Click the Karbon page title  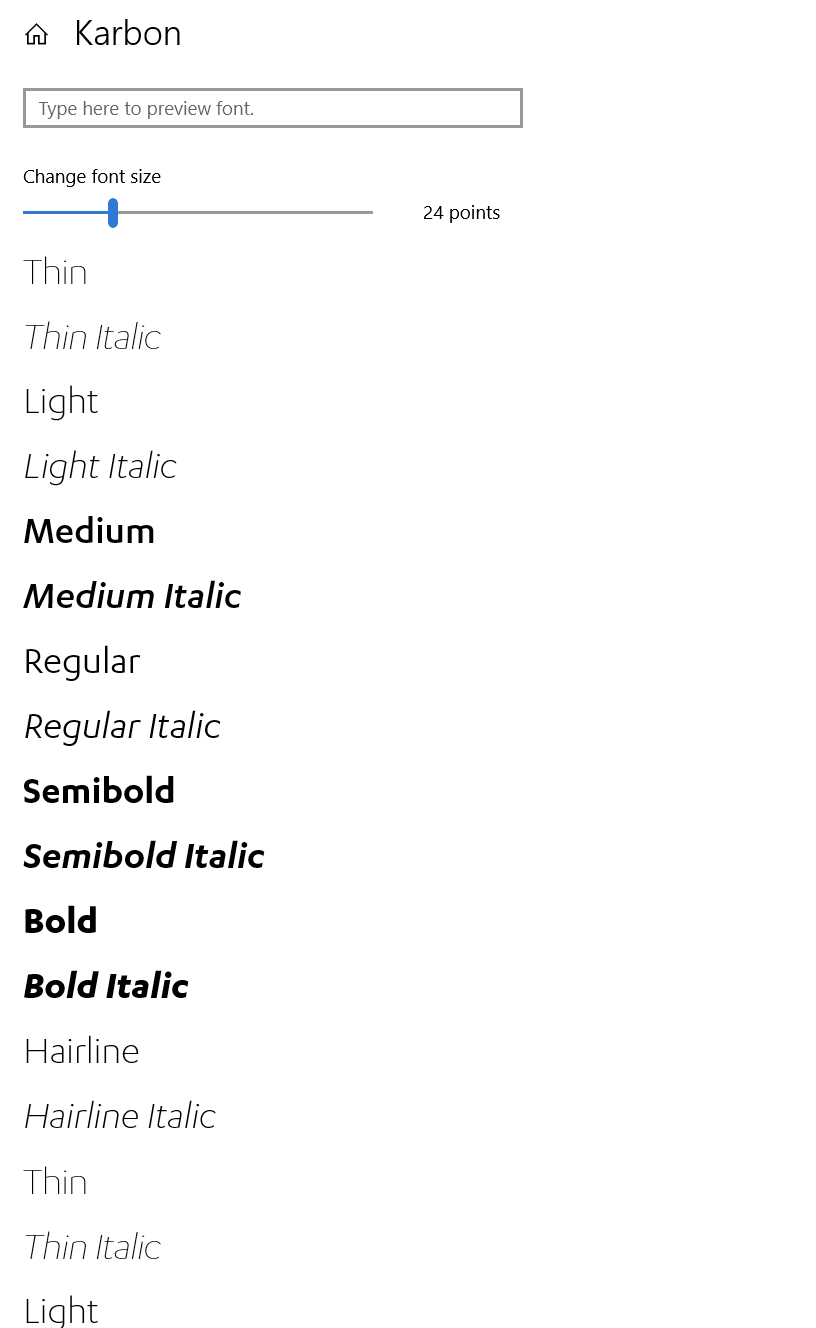tap(127, 33)
